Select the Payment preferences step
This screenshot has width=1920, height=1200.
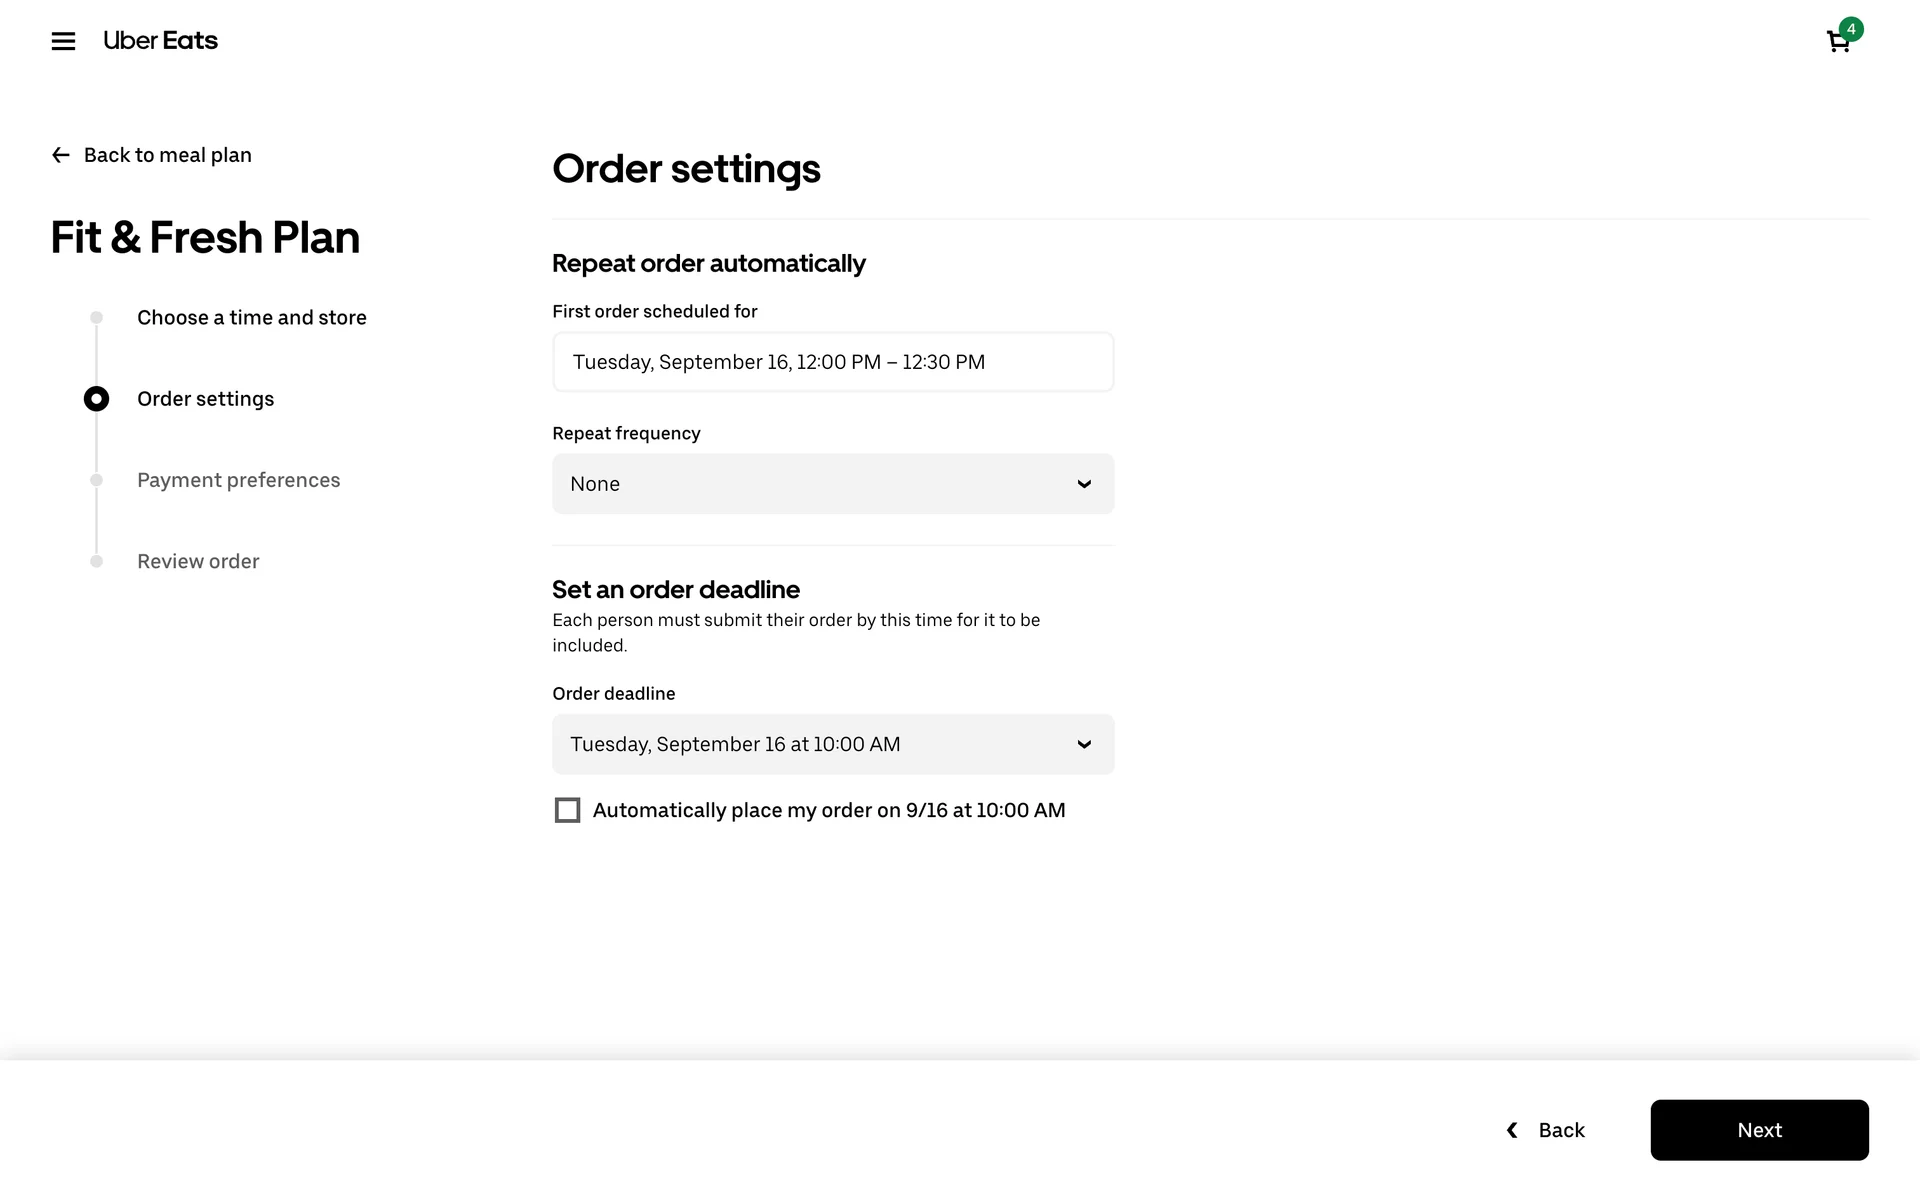pos(238,480)
